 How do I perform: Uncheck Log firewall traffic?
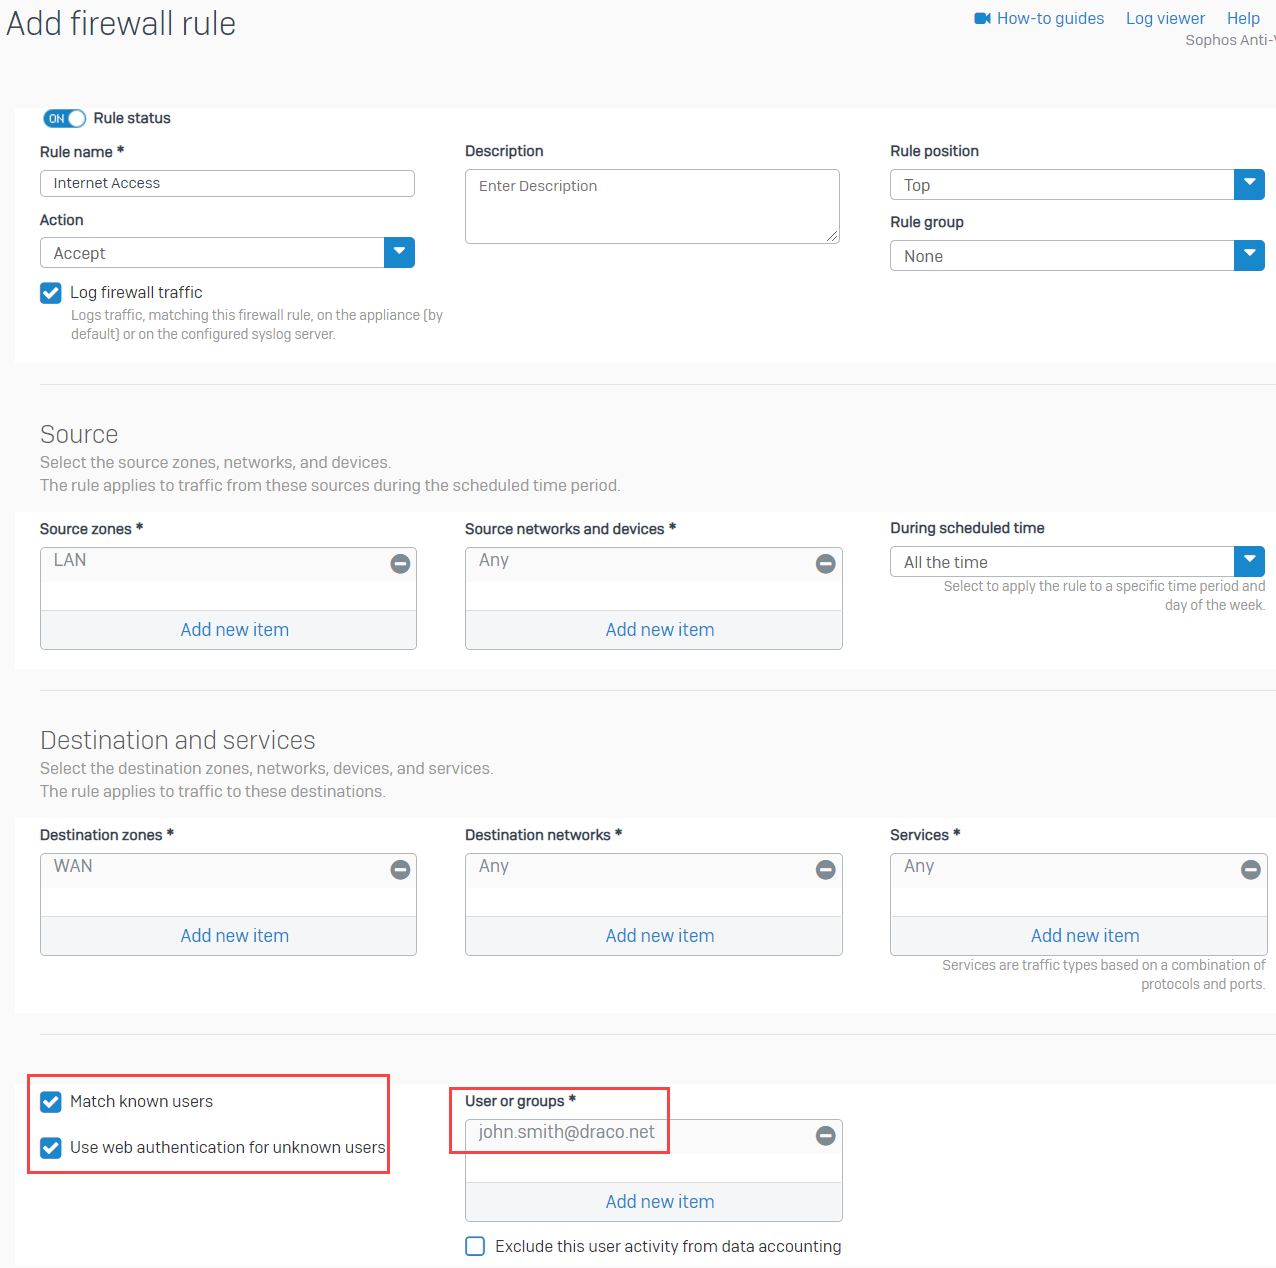50,292
